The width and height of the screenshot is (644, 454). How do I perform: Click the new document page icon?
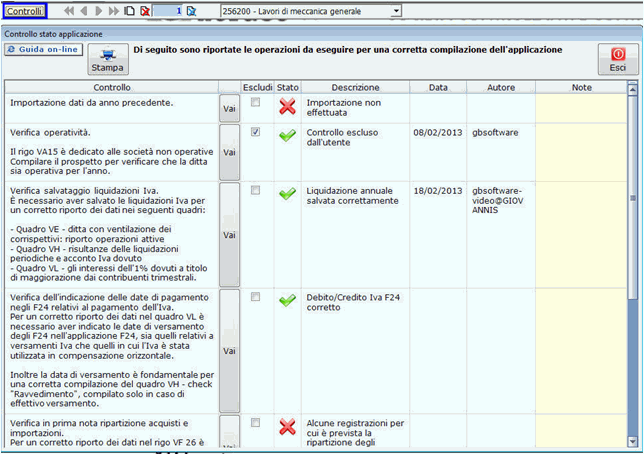(129, 11)
